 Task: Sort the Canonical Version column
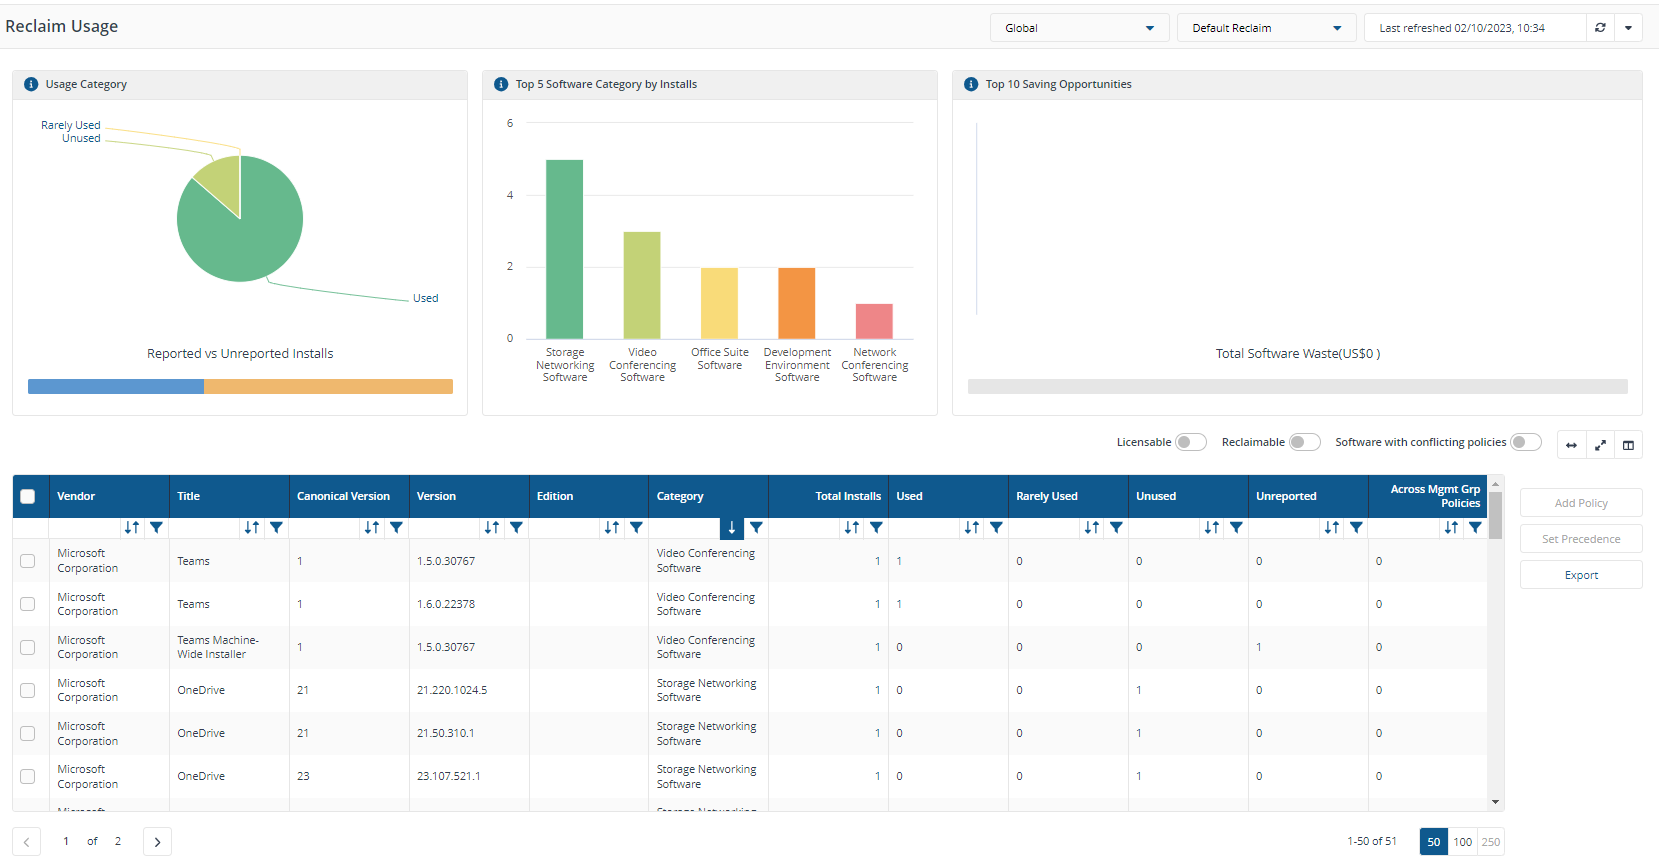coord(372,527)
